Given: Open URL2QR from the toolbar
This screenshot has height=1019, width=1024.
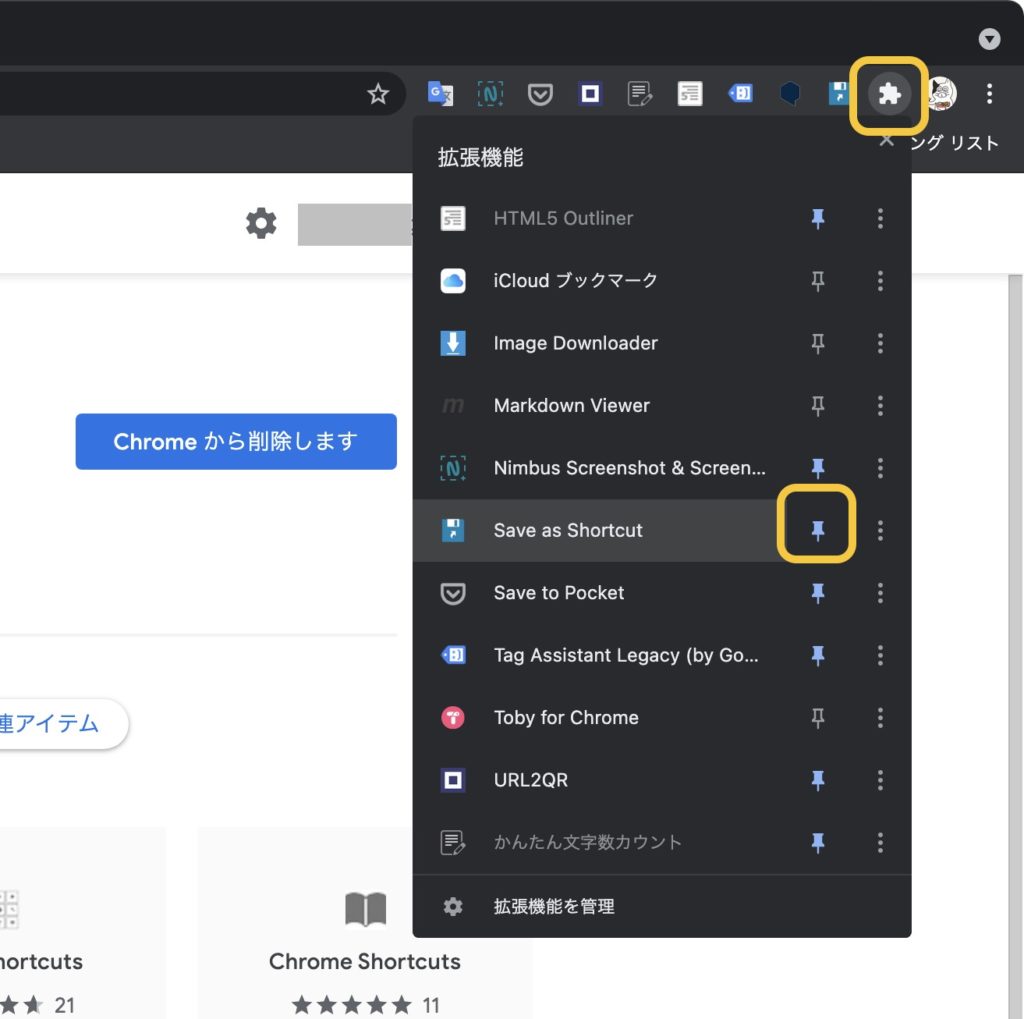Looking at the screenshot, I should [x=590, y=93].
